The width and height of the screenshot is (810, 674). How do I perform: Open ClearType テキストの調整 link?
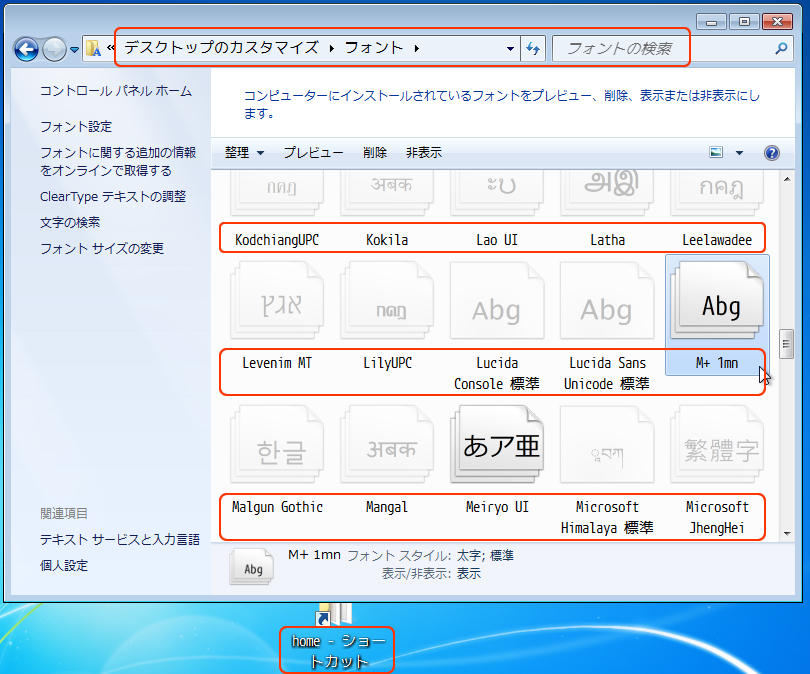113,197
